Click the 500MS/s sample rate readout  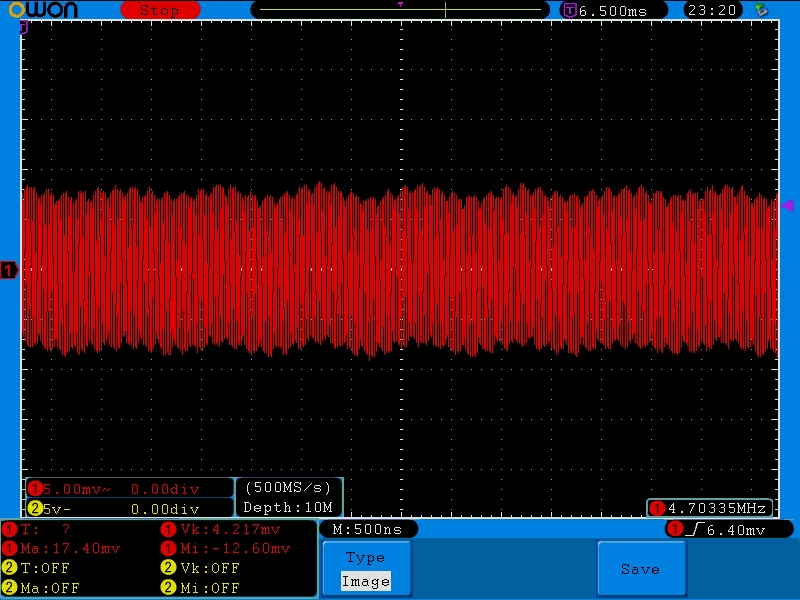pos(288,488)
